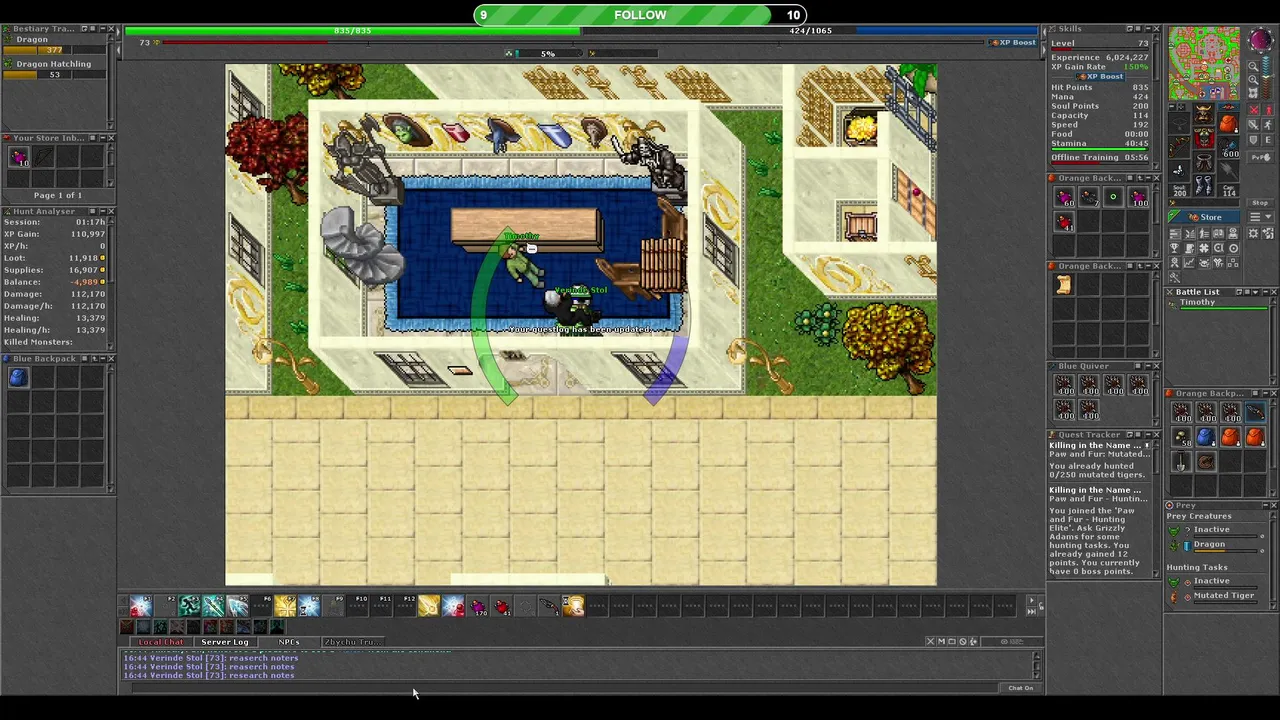Select gold coins stack of 58
The width and height of the screenshot is (1280, 720).
tap(1181, 437)
